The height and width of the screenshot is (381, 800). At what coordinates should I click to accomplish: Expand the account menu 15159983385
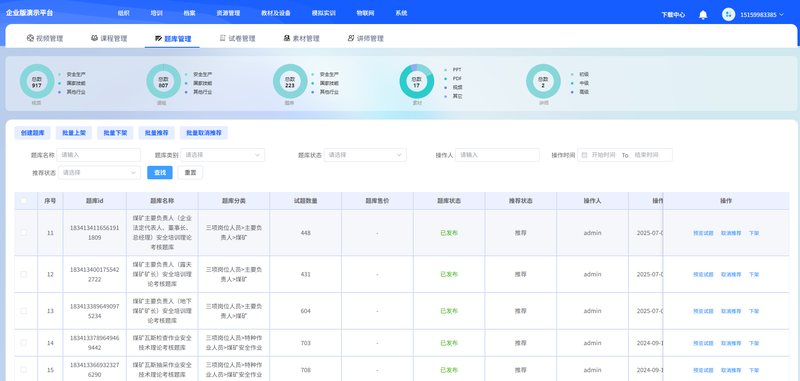[762, 15]
